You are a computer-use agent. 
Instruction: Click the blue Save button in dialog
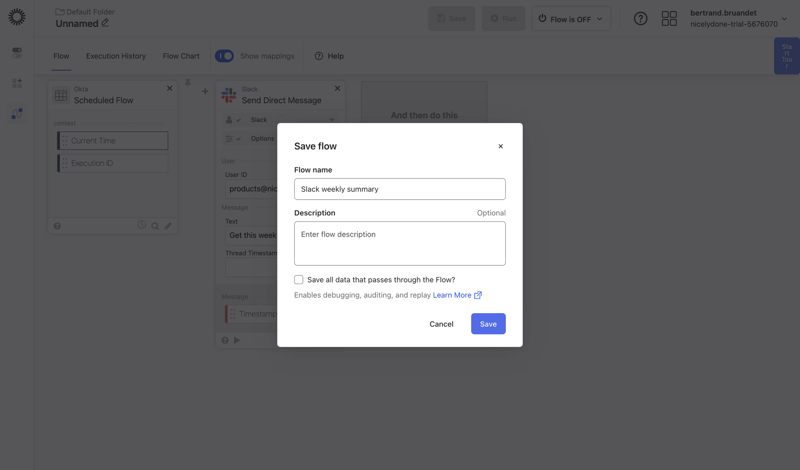[x=488, y=324]
